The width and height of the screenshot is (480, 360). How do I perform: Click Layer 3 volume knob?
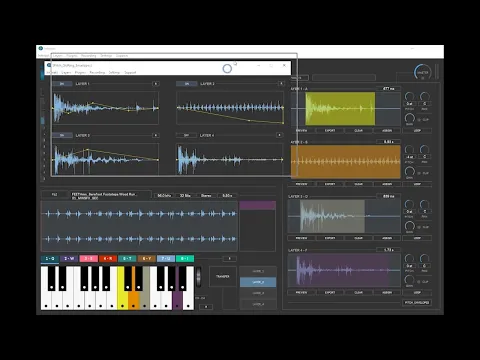click(409, 226)
